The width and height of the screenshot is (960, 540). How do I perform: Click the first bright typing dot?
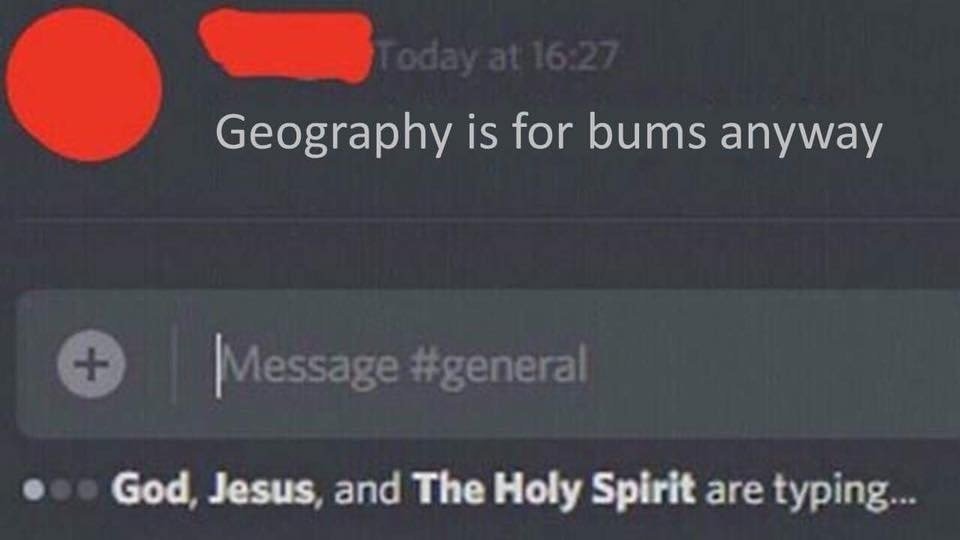[34, 490]
